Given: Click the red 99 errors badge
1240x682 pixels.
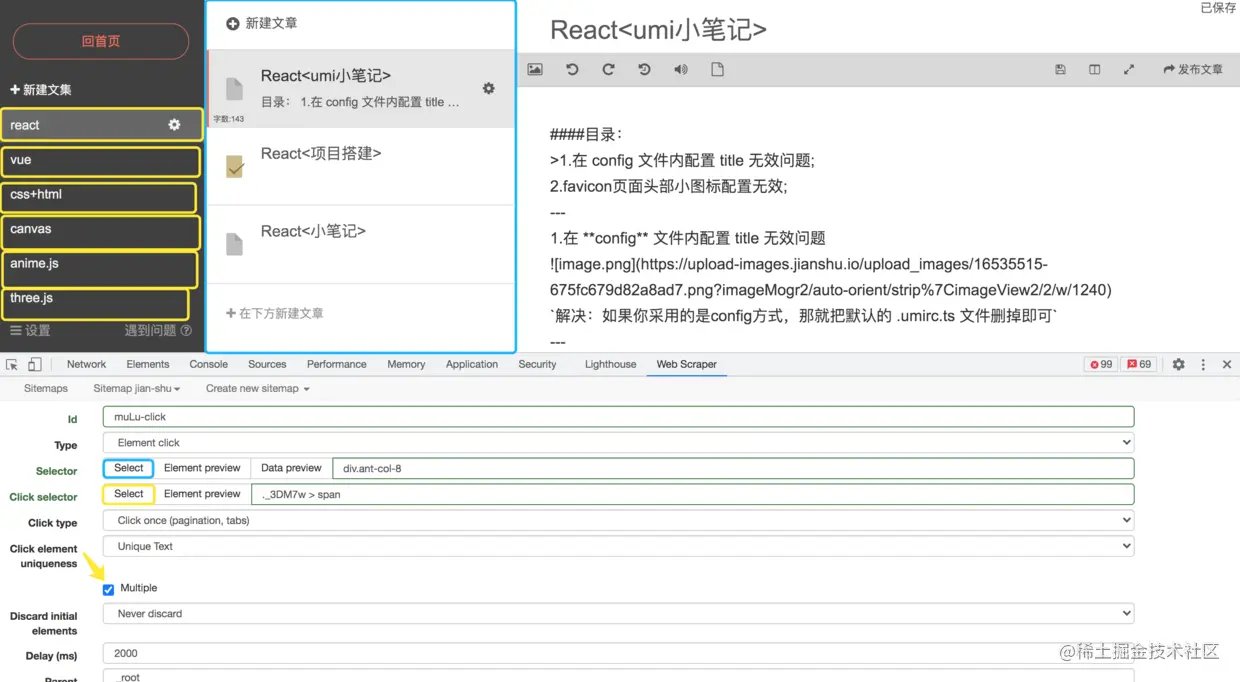Looking at the screenshot, I should click(1100, 365).
